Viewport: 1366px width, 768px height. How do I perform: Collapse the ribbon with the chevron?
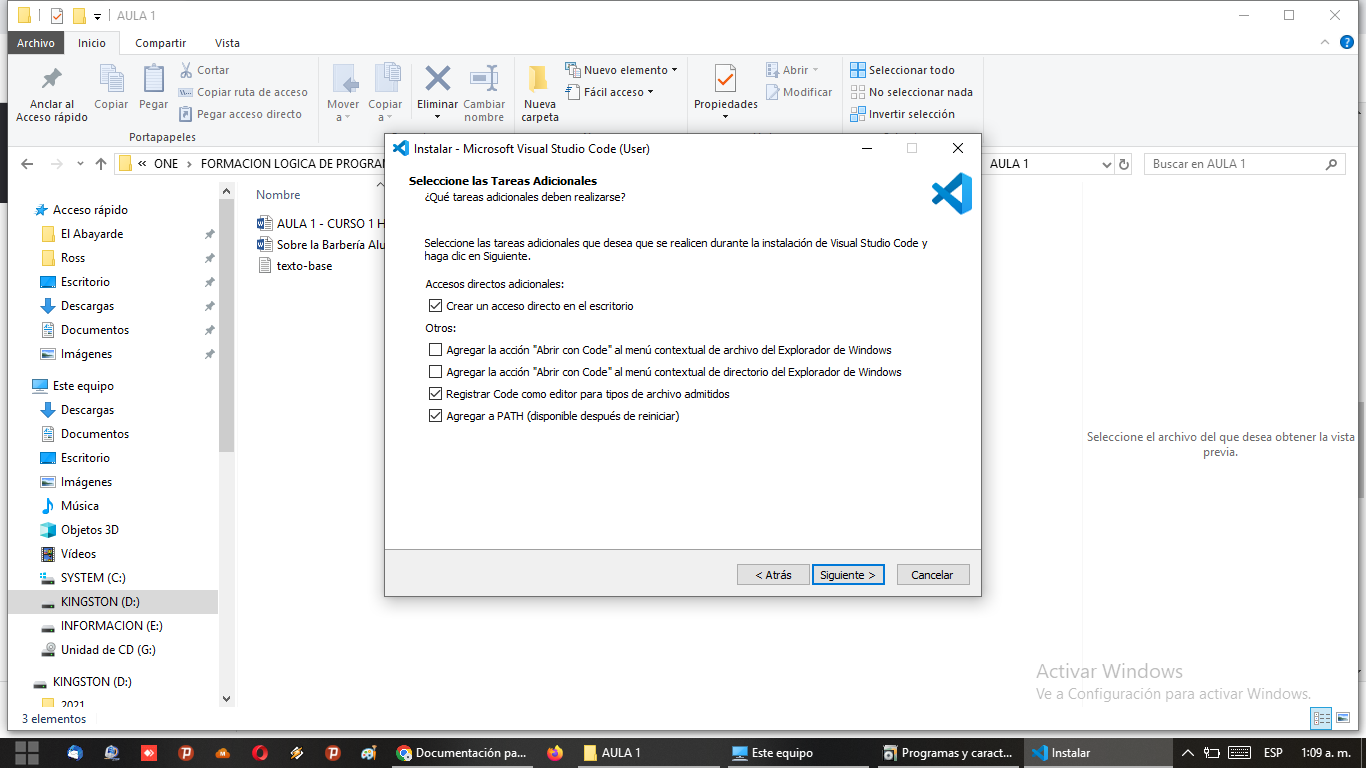[1323, 43]
